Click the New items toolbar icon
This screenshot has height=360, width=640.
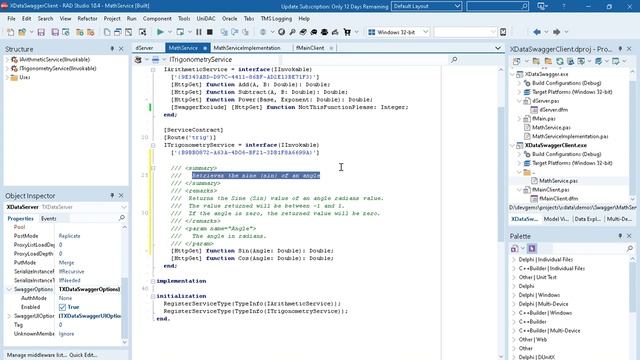pos(11,32)
